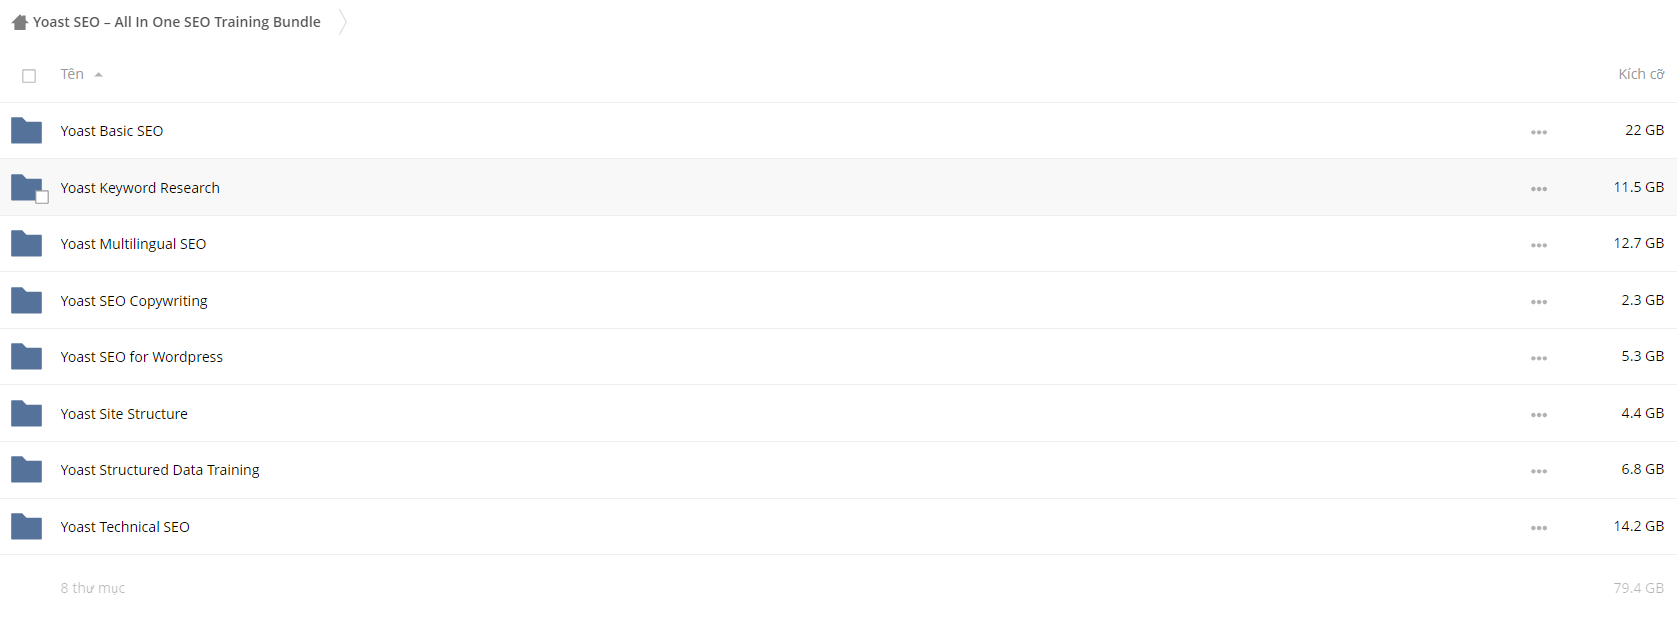The height and width of the screenshot is (618, 1677).
Task: Toggle the sort arrow next to Tên
Action: pyautogui.click(x=98, y=75)
